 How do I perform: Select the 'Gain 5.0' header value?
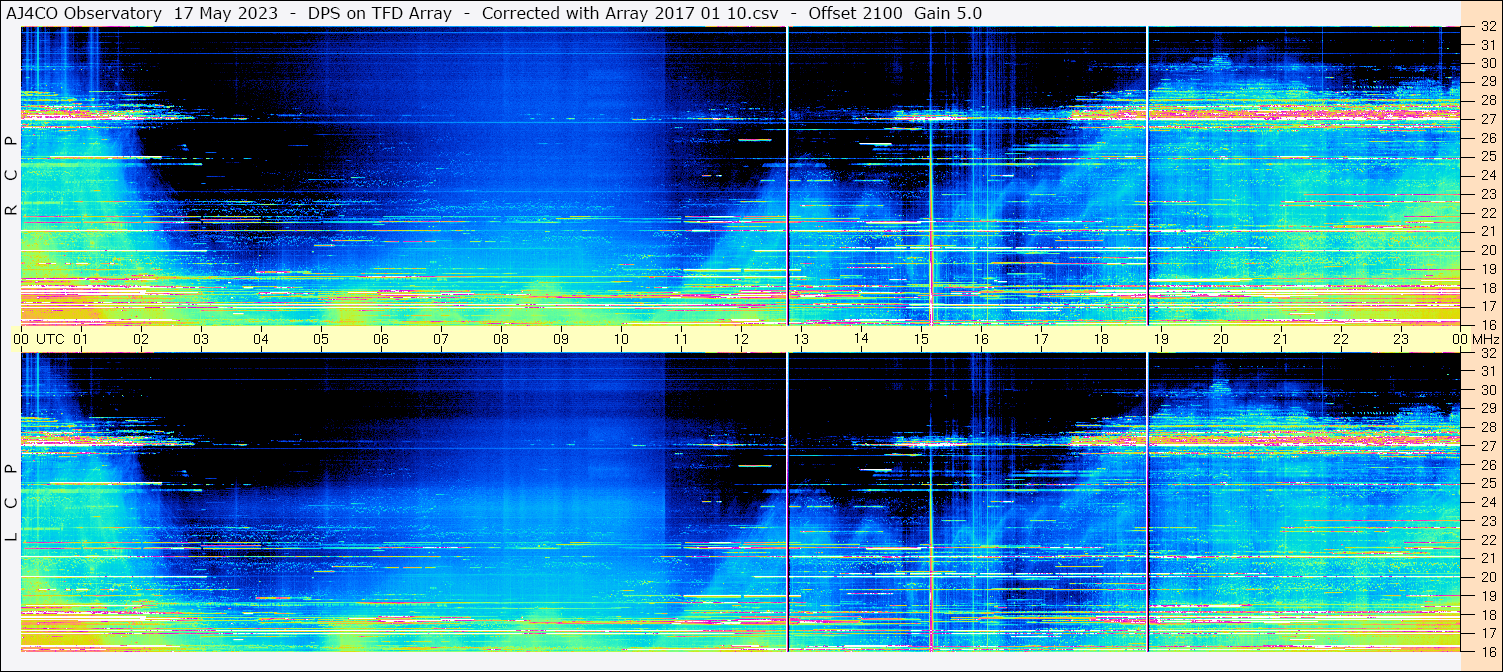click(x=948, y=13)
